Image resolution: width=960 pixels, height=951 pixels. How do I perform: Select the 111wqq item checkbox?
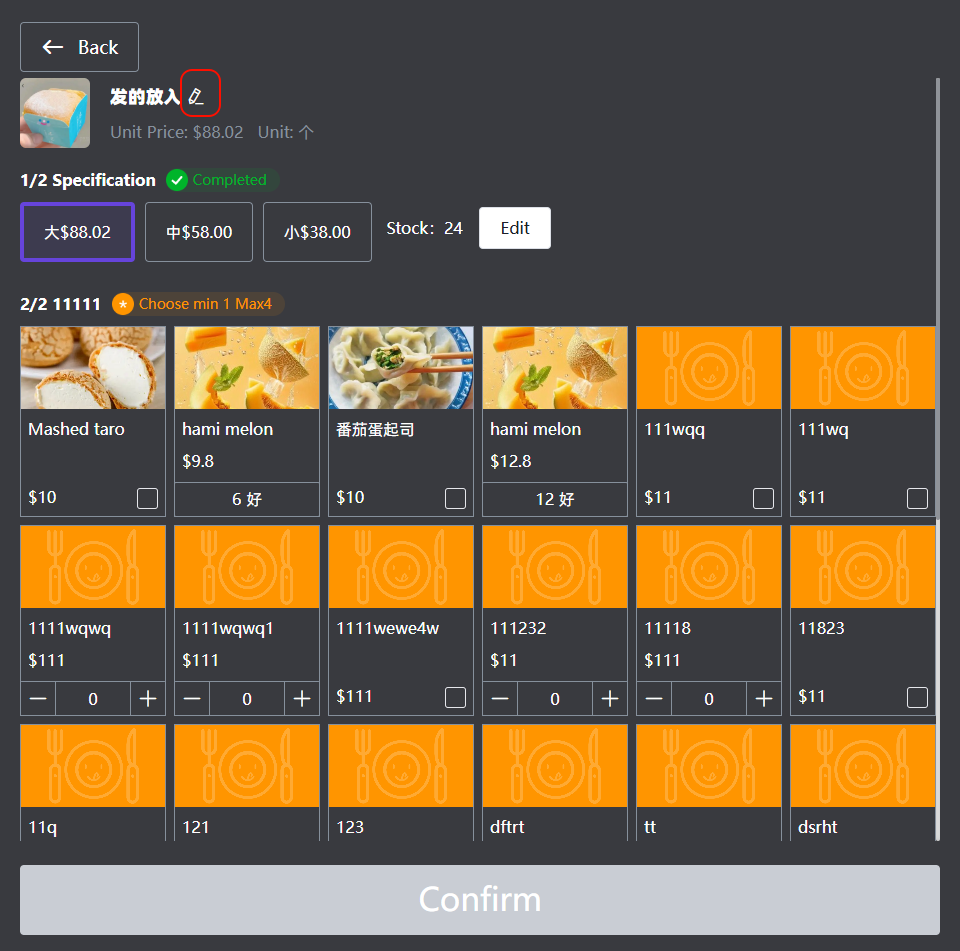click(763, 498)
